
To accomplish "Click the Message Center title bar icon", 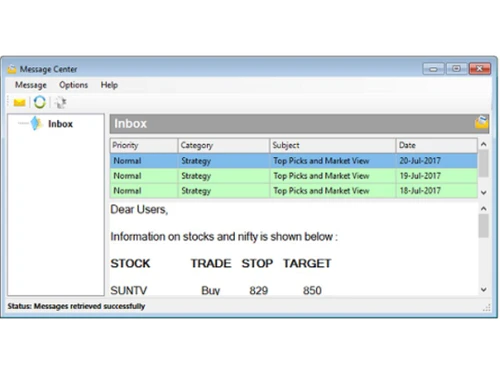I will tap(12, 69).
